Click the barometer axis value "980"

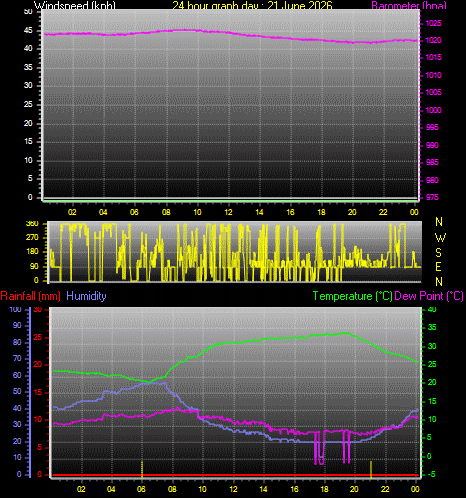pos(432,180)
